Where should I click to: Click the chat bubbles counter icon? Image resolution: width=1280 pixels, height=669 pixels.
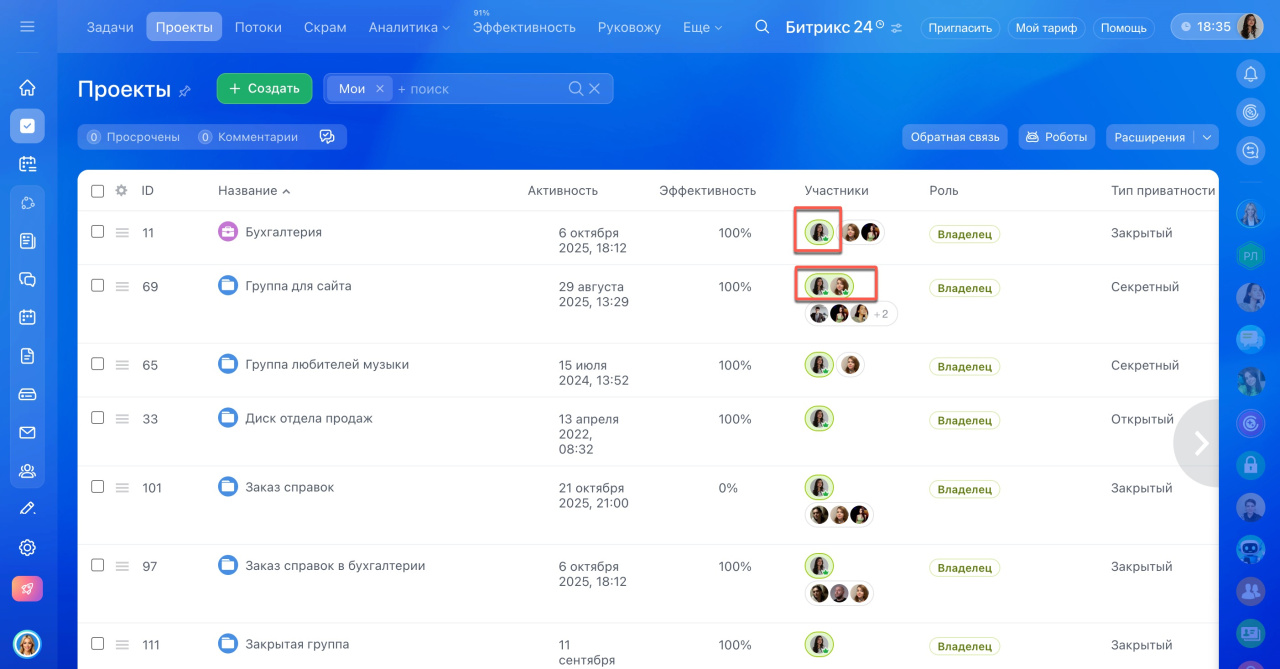click(327, 137)
